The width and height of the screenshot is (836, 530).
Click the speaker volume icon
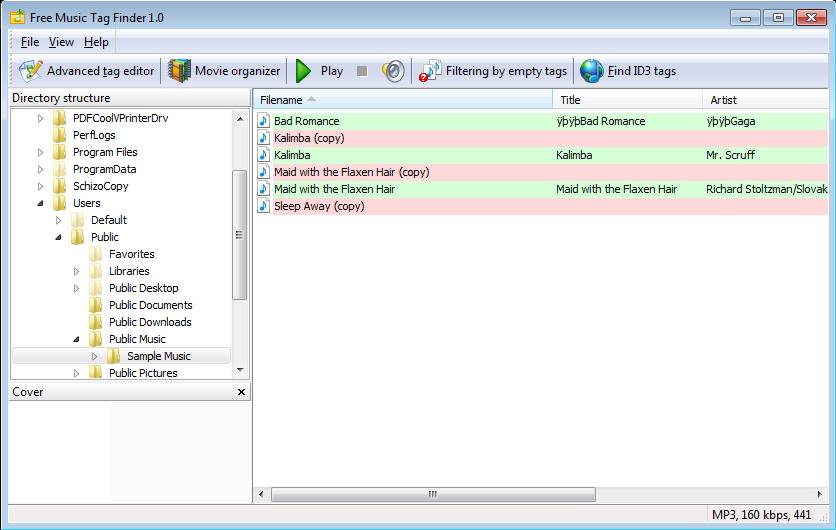394,71
